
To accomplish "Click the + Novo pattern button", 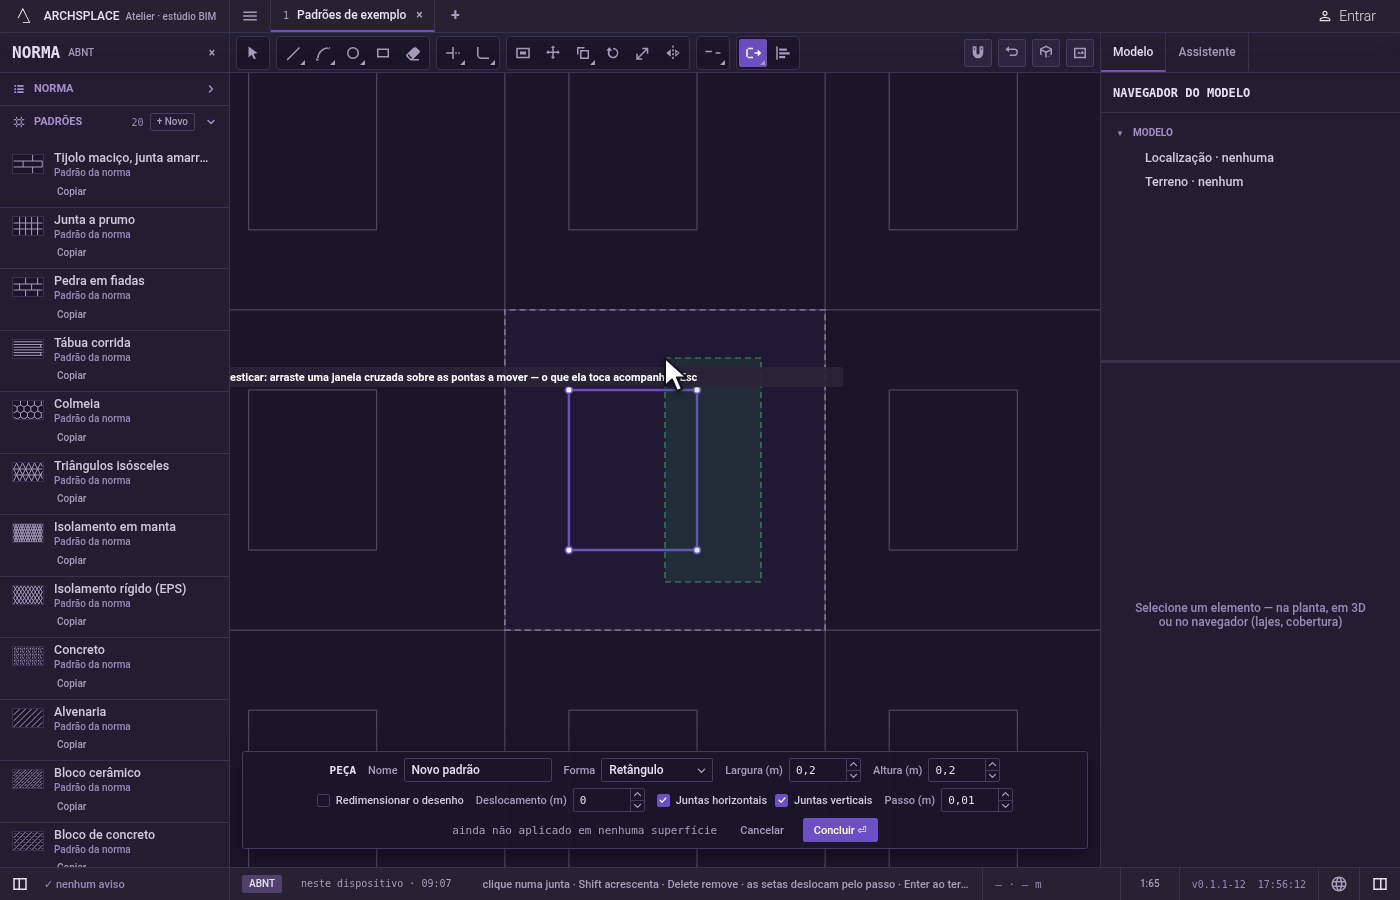I will tap(172, 122).
